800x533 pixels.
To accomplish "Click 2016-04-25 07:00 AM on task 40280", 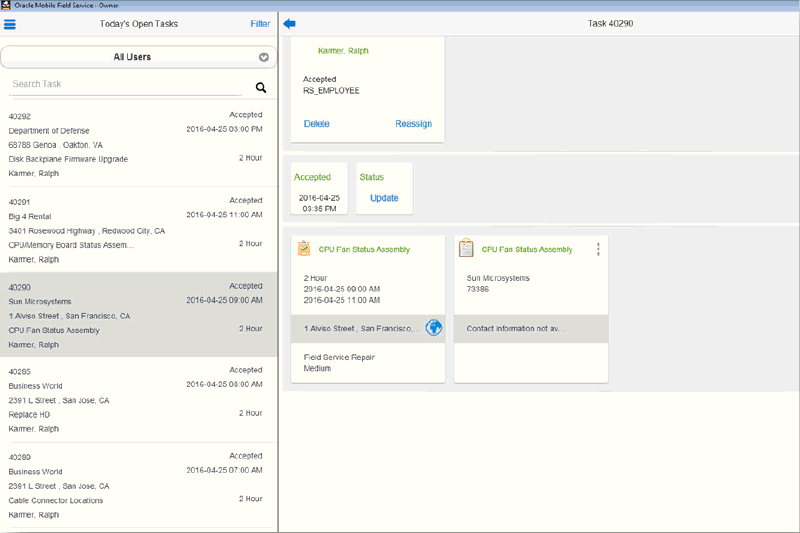I will pos(224,470).
